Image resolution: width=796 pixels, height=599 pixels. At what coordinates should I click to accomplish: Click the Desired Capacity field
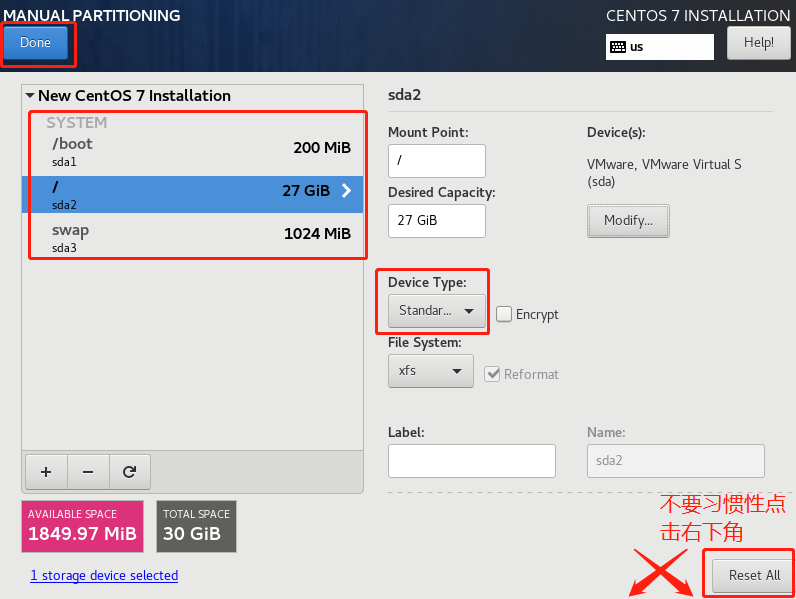point(437,221)
